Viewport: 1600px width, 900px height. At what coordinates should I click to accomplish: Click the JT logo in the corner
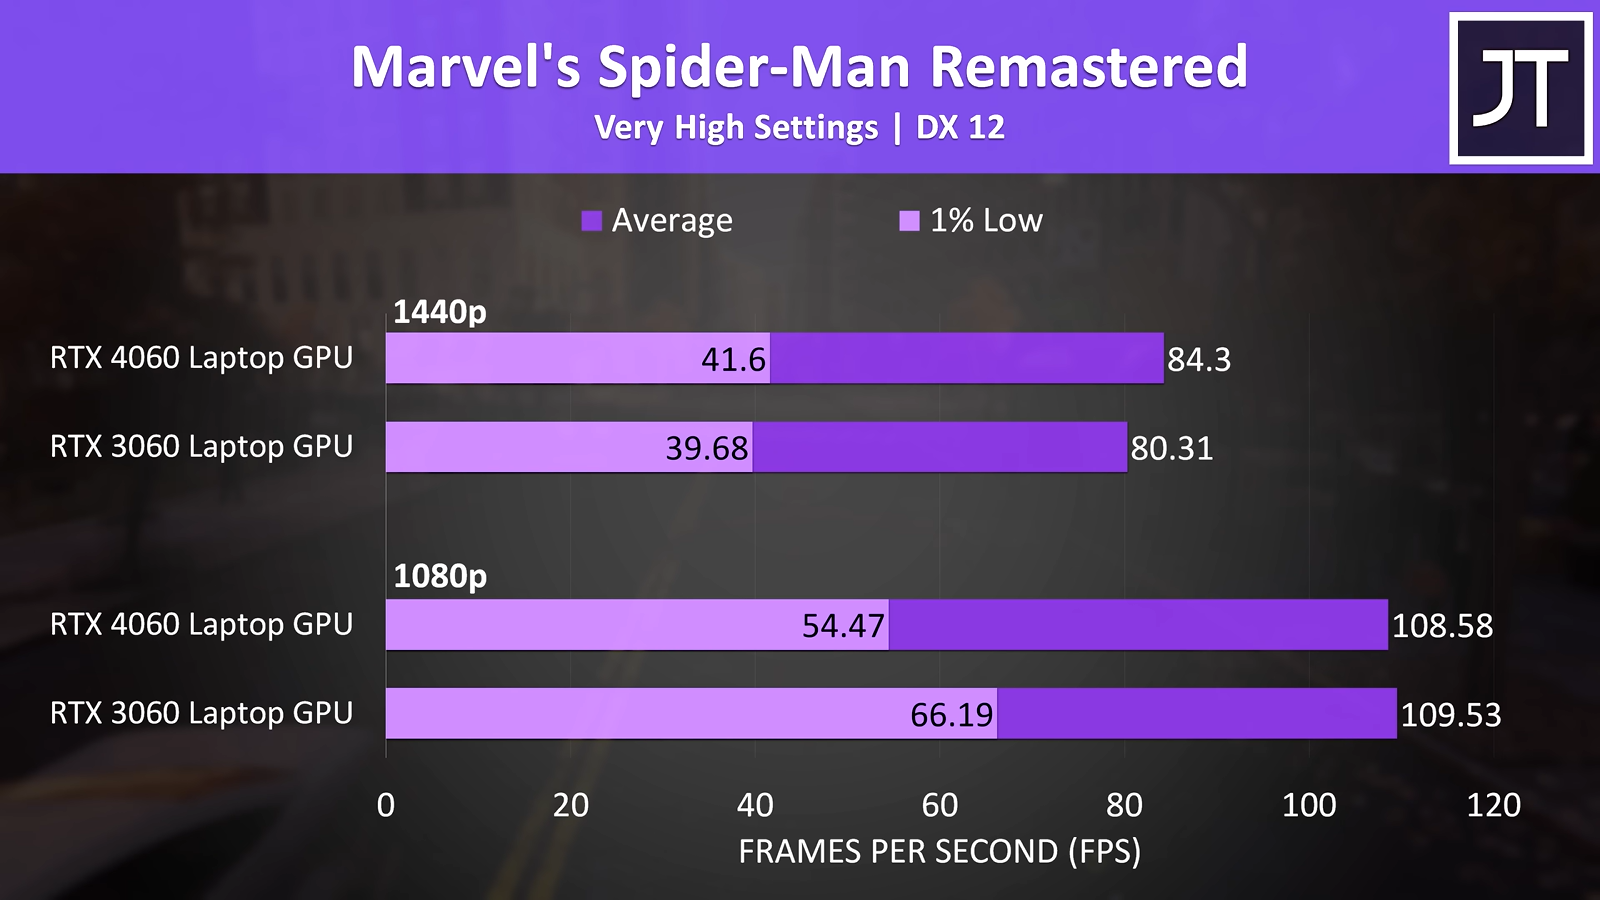pos(1520,88)
